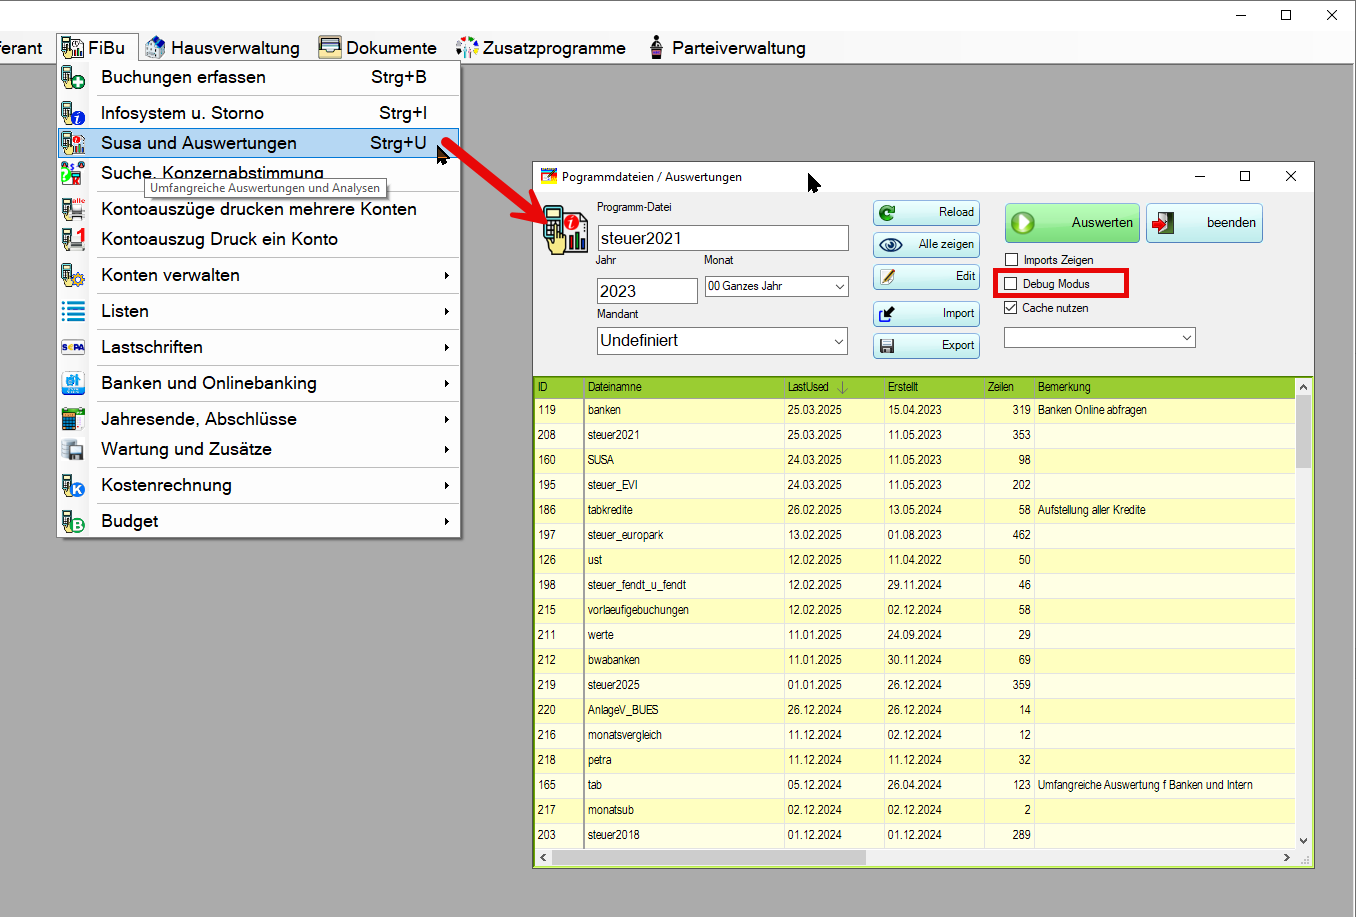This screenshot has height=917, width=1356.
Task: Click the beenden button
Action: click(1204, 223)
